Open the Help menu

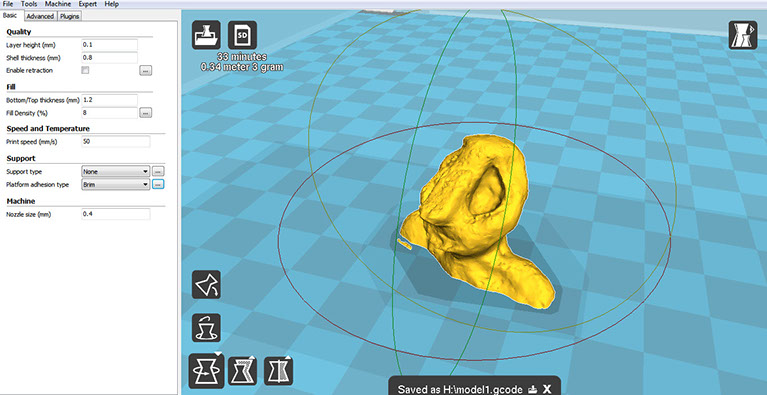tap(112, 4)
